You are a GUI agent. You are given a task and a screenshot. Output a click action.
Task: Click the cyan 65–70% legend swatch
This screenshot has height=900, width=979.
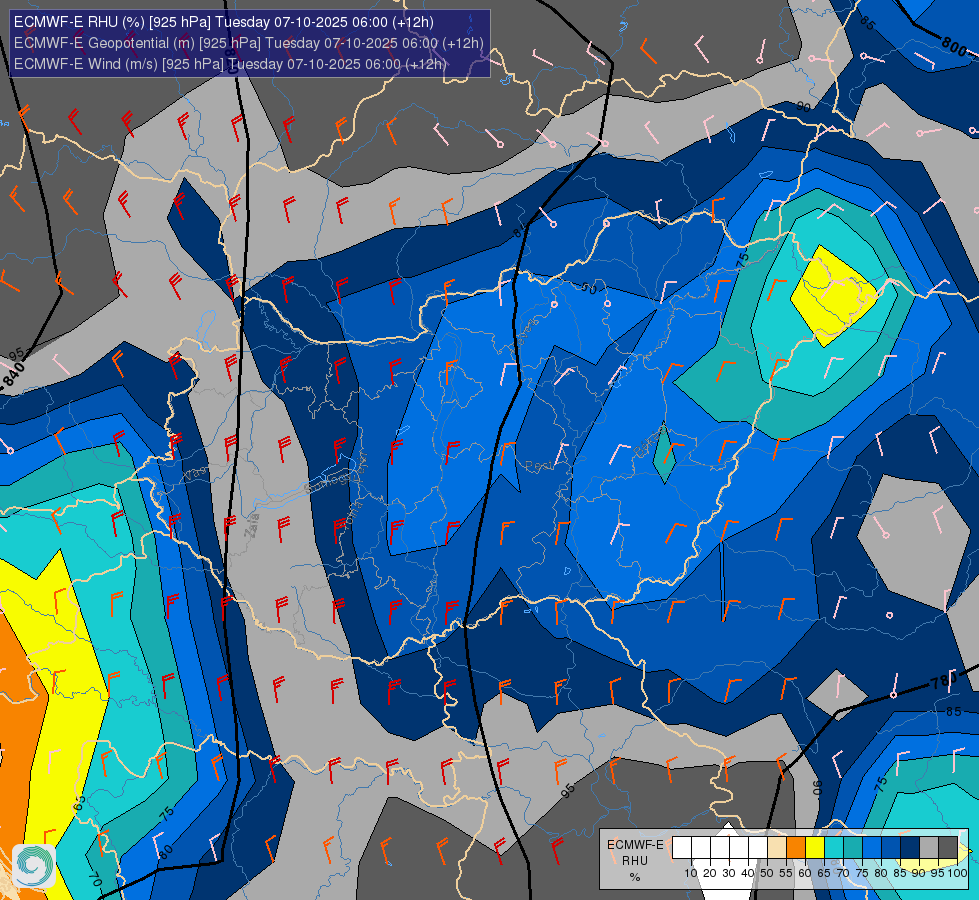click(x=834, y=848)
